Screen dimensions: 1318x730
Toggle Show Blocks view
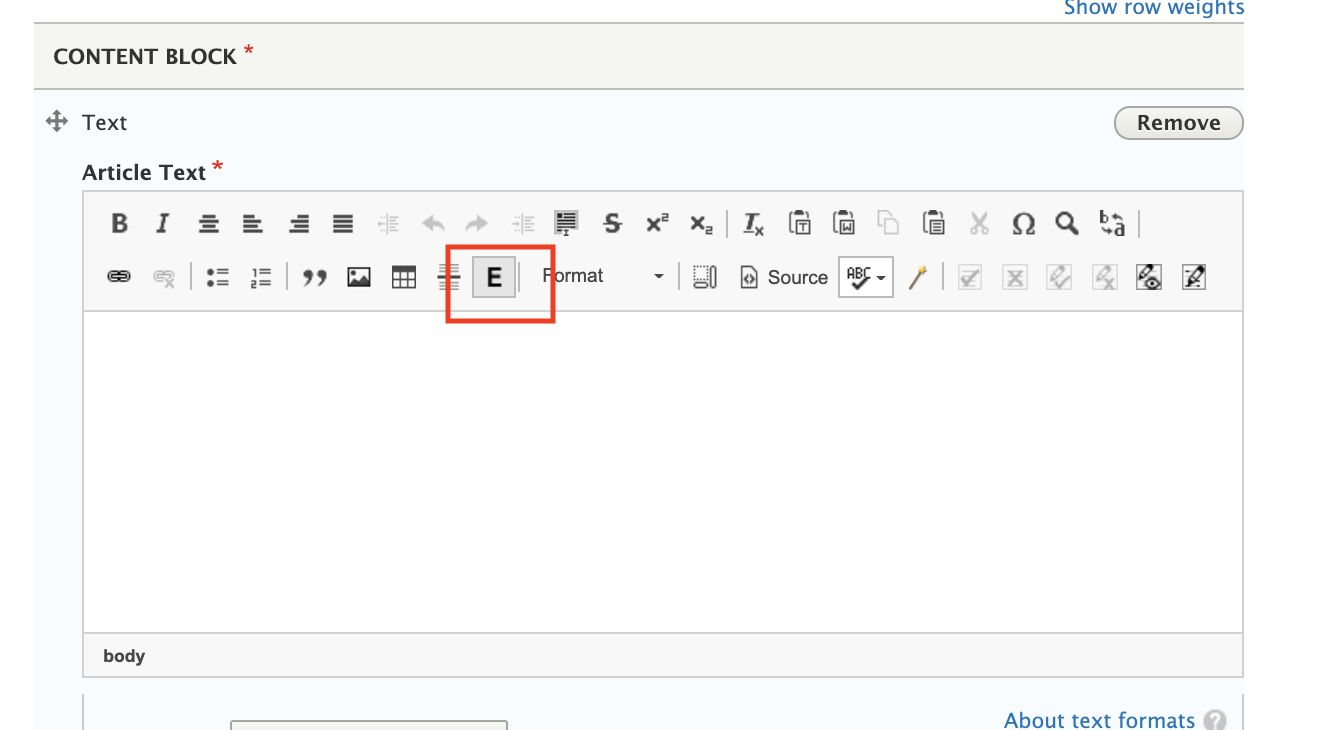pyautogui.click(x=705, y=277)
